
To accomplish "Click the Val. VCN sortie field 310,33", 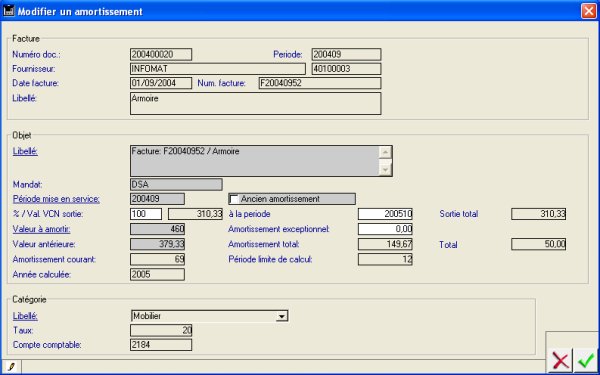I will (196, 214).
